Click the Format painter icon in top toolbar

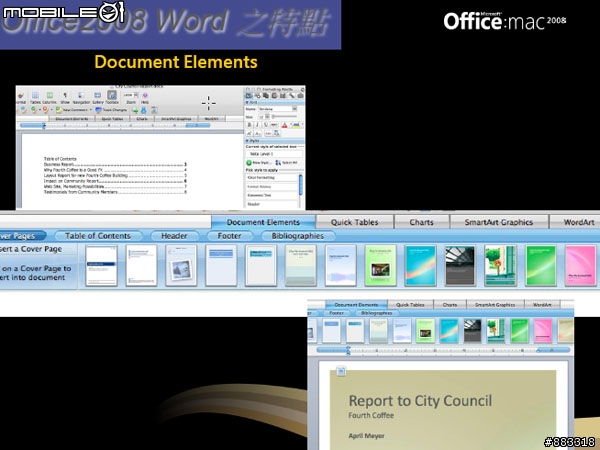pyautogui.click(x=21, y=95)
